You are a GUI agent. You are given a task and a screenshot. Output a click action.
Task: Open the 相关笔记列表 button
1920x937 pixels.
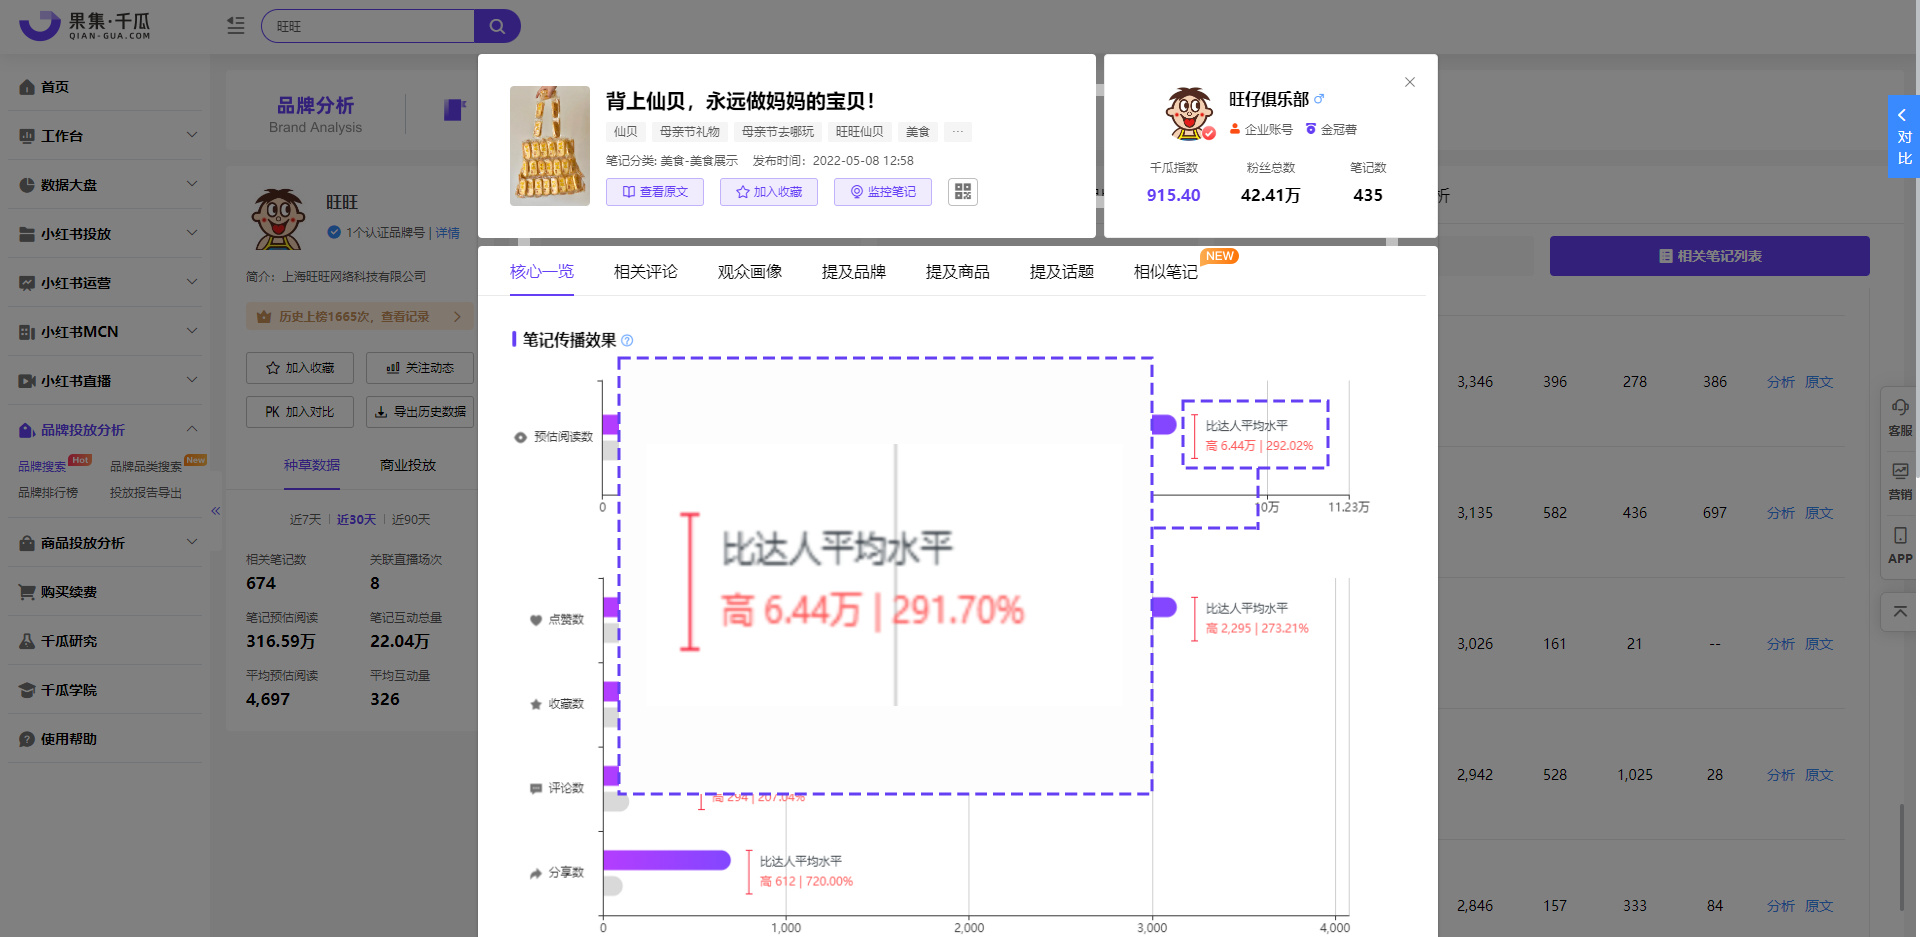pyautogui.click(x=1710, y=256)
